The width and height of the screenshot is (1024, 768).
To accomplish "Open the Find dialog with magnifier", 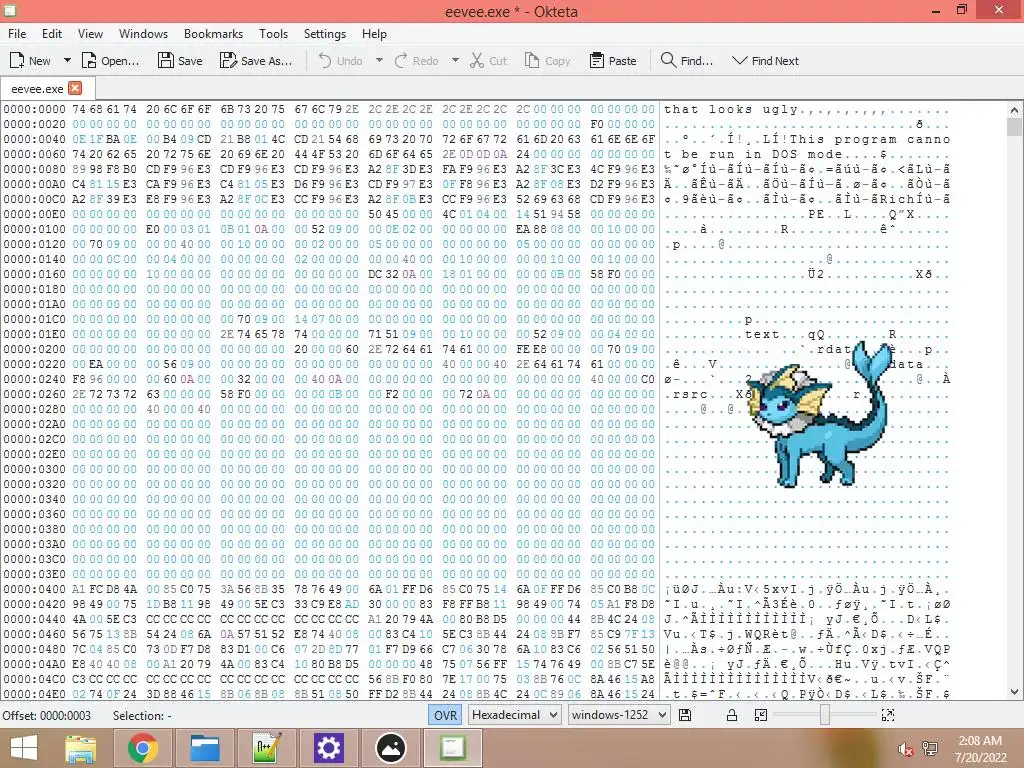I will point(686,61).
